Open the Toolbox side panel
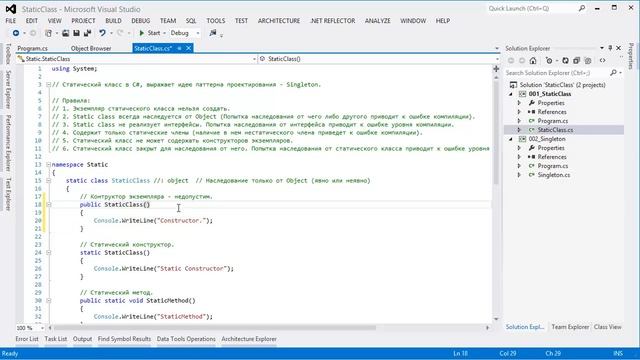This screenshot has height=360, width=640. coord(8,54)
